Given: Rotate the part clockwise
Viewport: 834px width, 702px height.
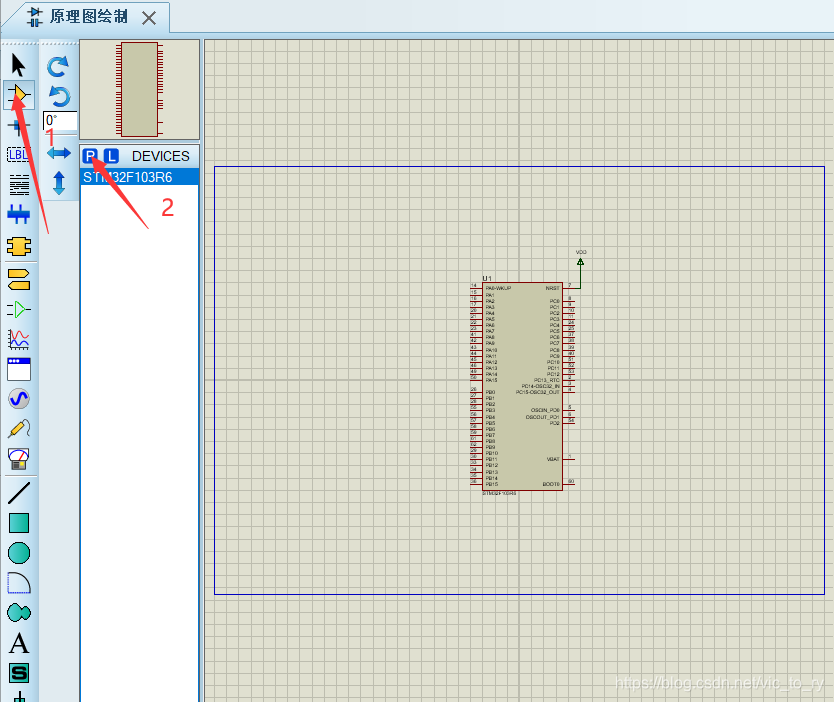Looking at the screenshot, I should click(59, 67).
